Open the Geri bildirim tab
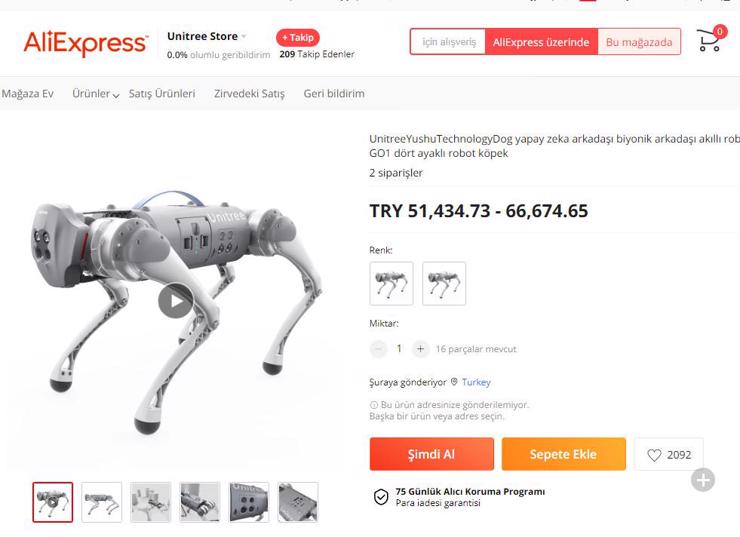Image resolution: width=740 pixels, height=537 pixels. 334,93
